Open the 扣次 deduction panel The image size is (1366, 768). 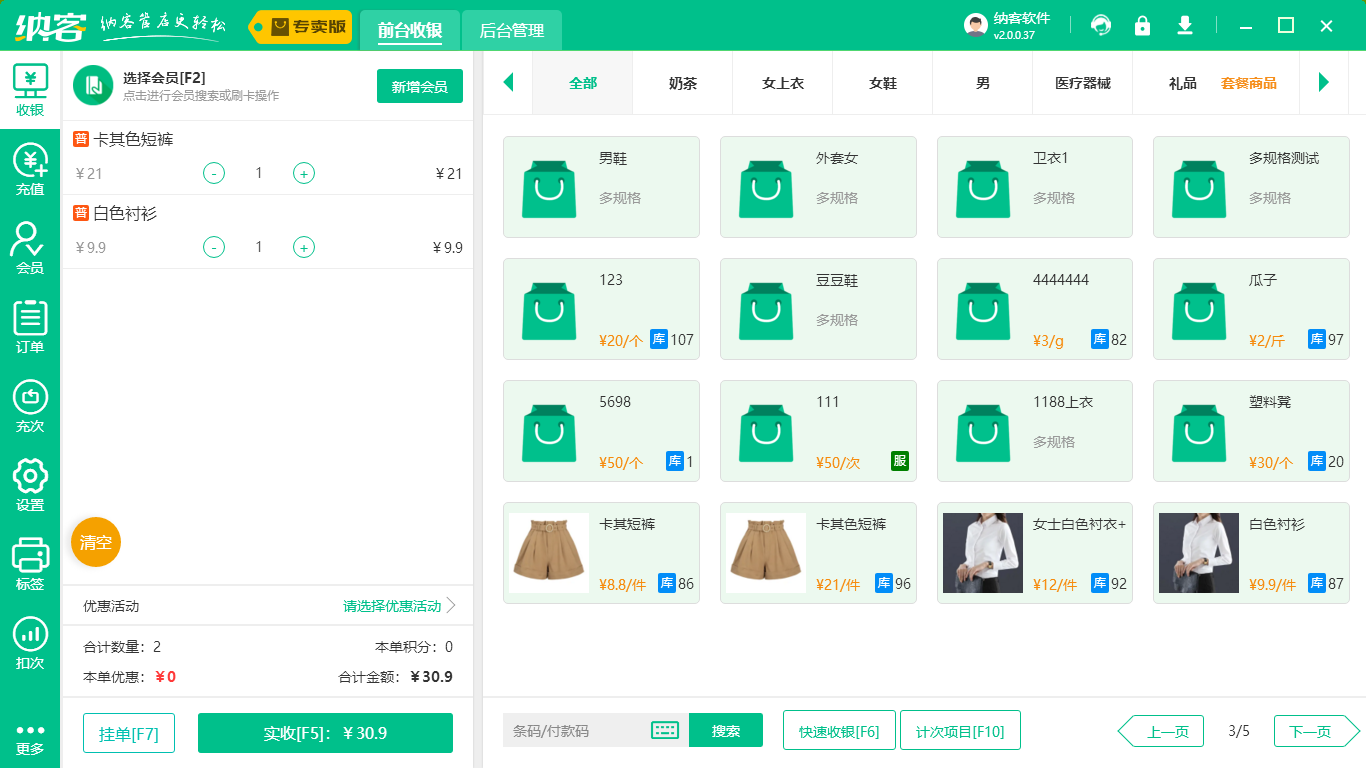30,639
